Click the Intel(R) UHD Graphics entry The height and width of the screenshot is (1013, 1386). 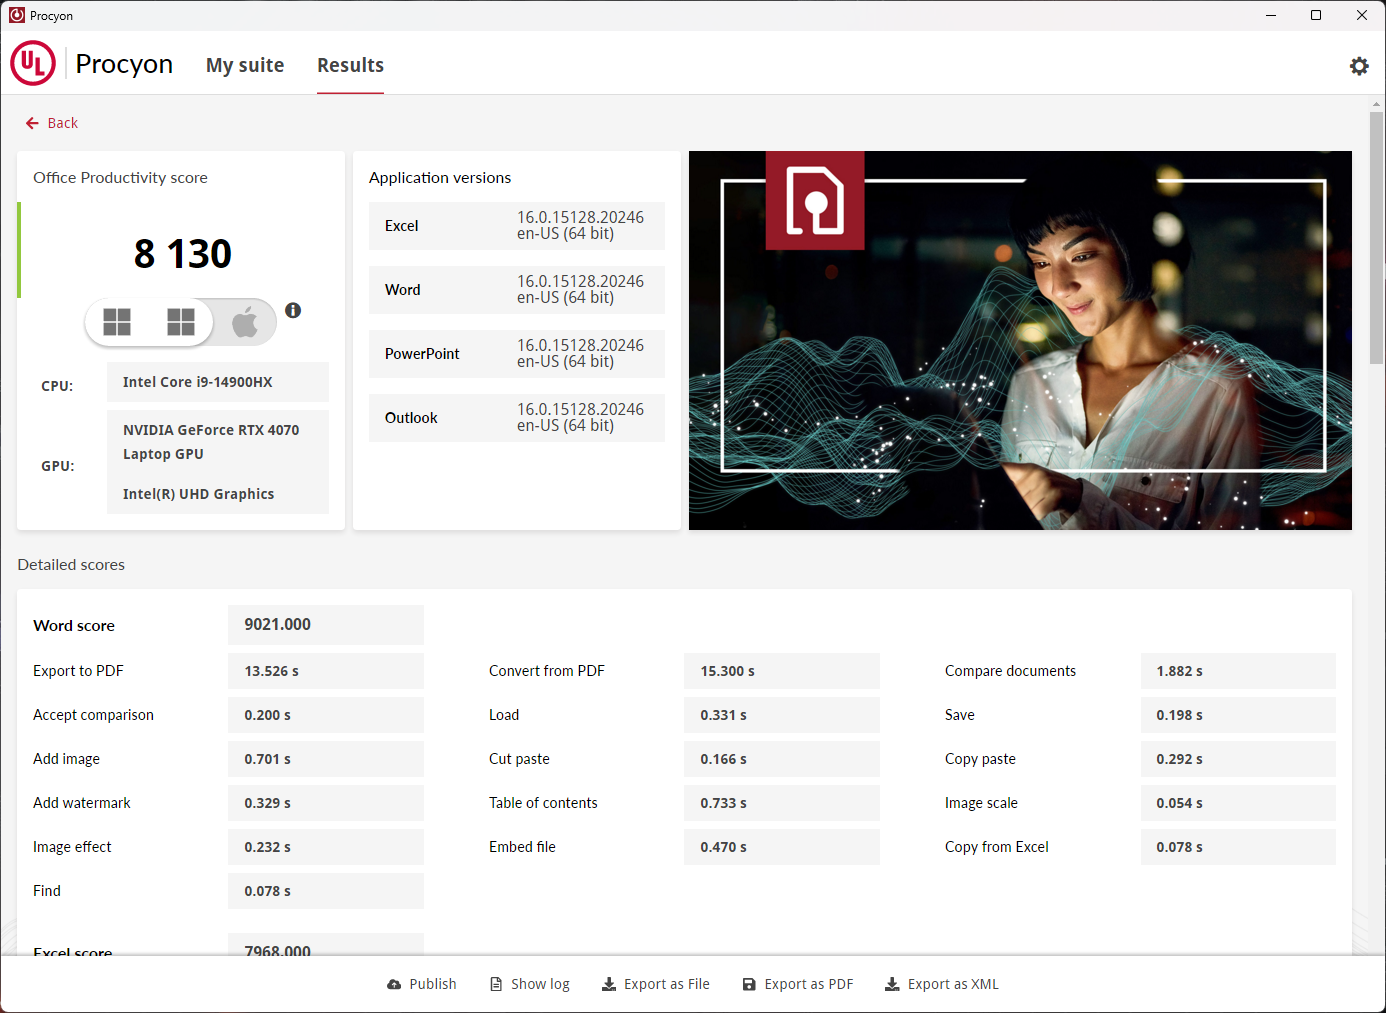point(198,494)
